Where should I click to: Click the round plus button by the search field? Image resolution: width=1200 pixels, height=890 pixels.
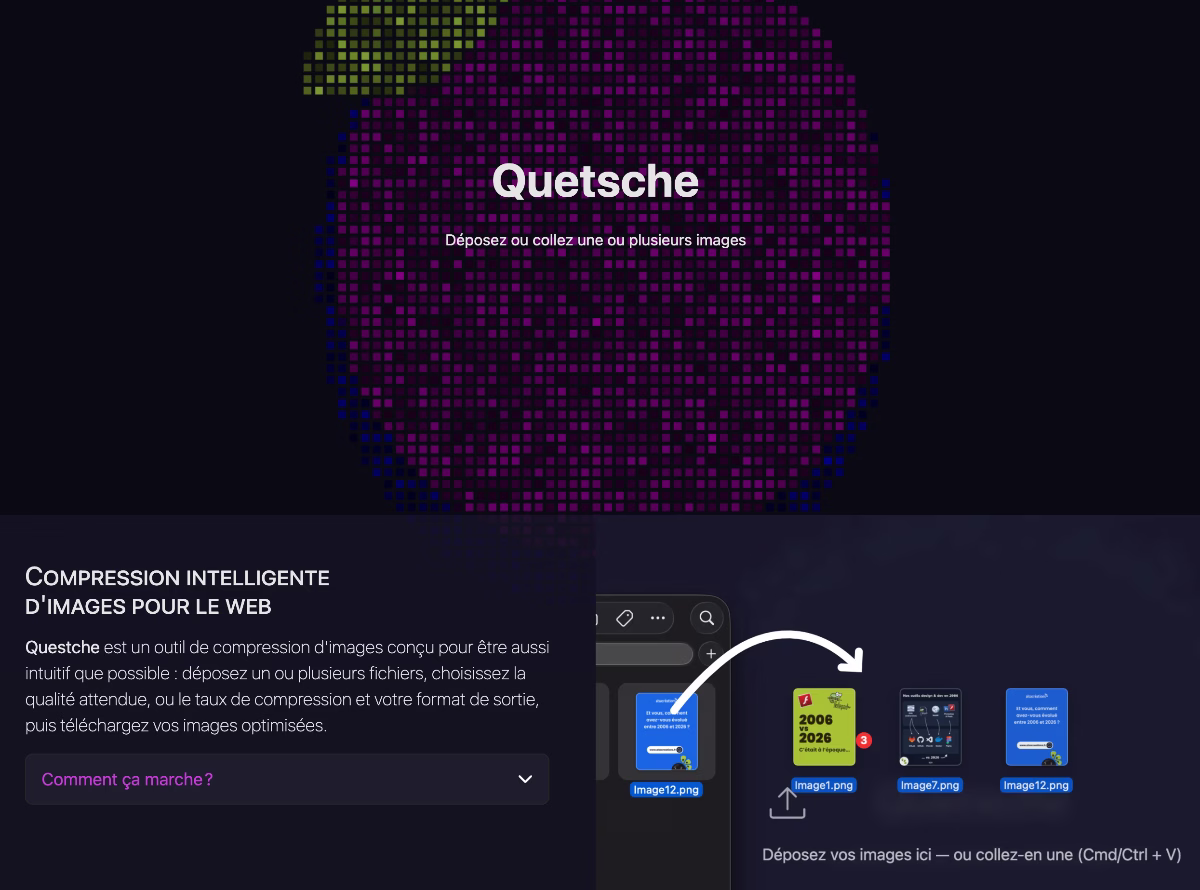(x=711, y=654)
